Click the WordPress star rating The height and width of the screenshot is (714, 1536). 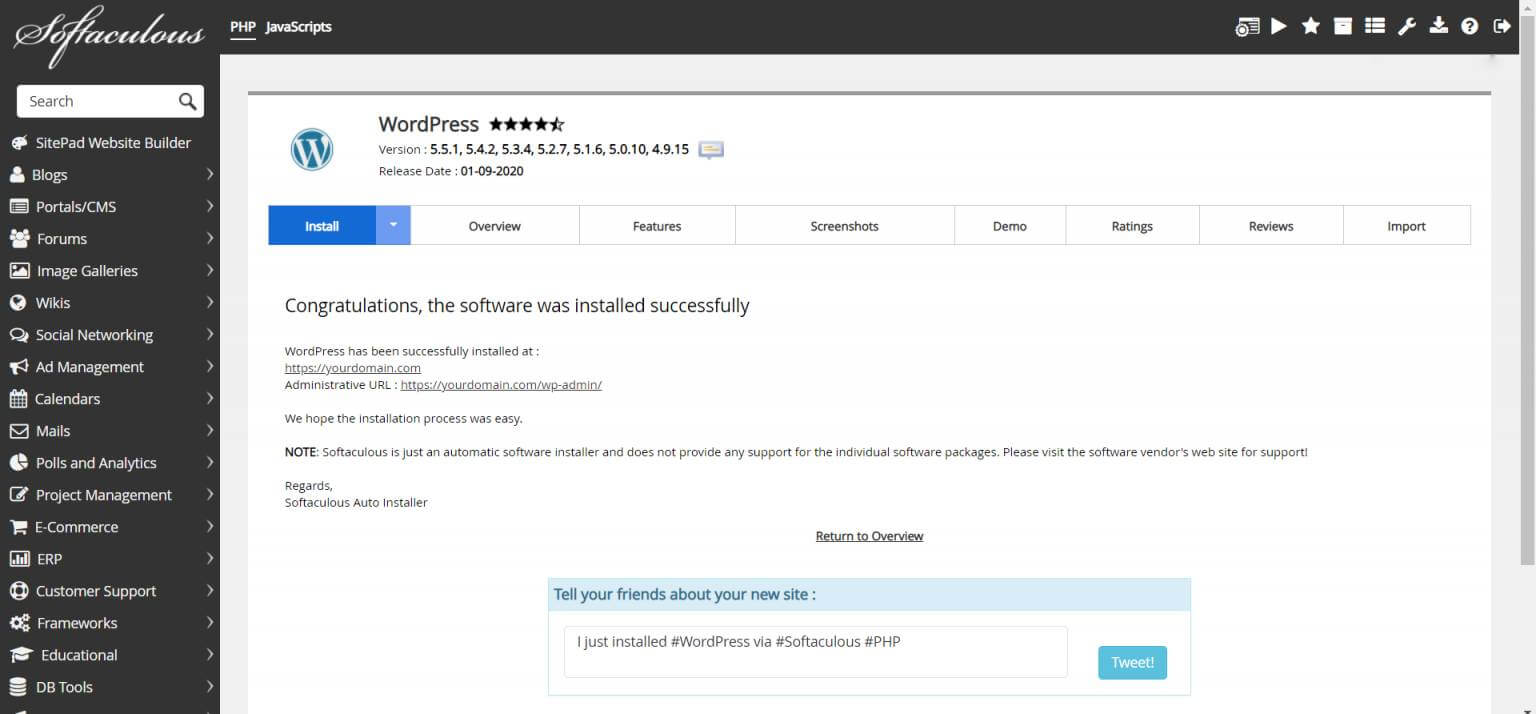pyautogui.click(x=526, y=125)
